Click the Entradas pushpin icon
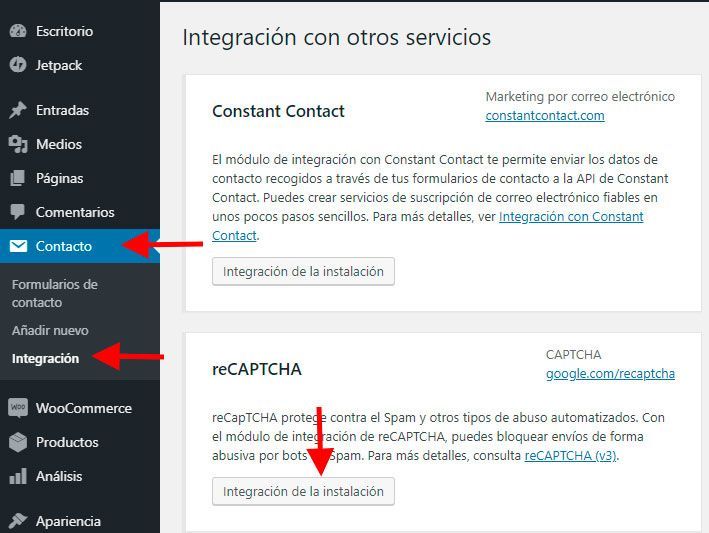 coord(18,110)
